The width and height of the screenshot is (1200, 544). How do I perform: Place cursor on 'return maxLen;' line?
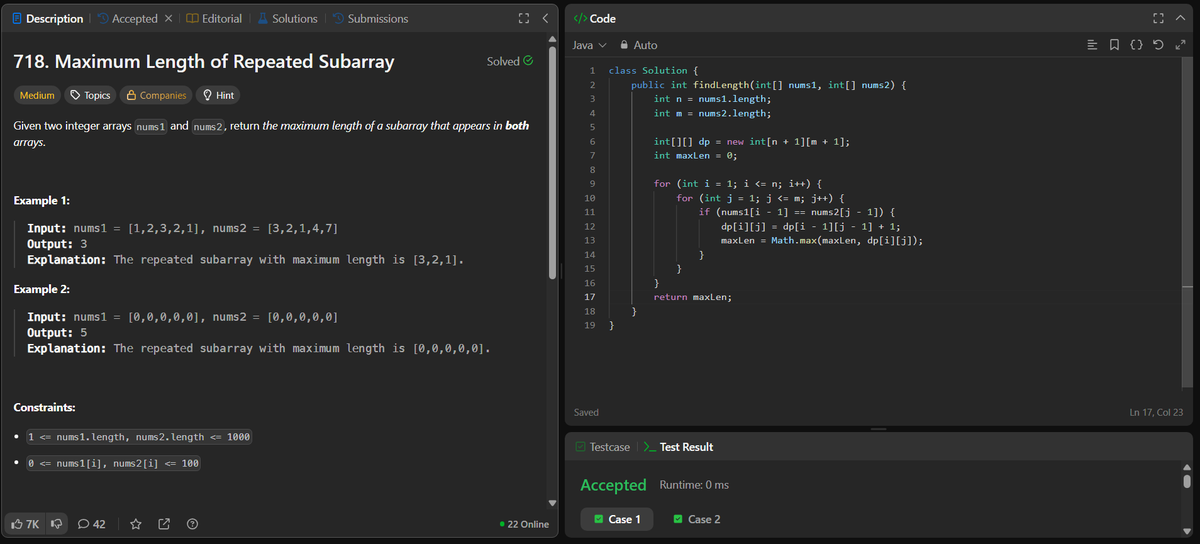click(693, 297)
